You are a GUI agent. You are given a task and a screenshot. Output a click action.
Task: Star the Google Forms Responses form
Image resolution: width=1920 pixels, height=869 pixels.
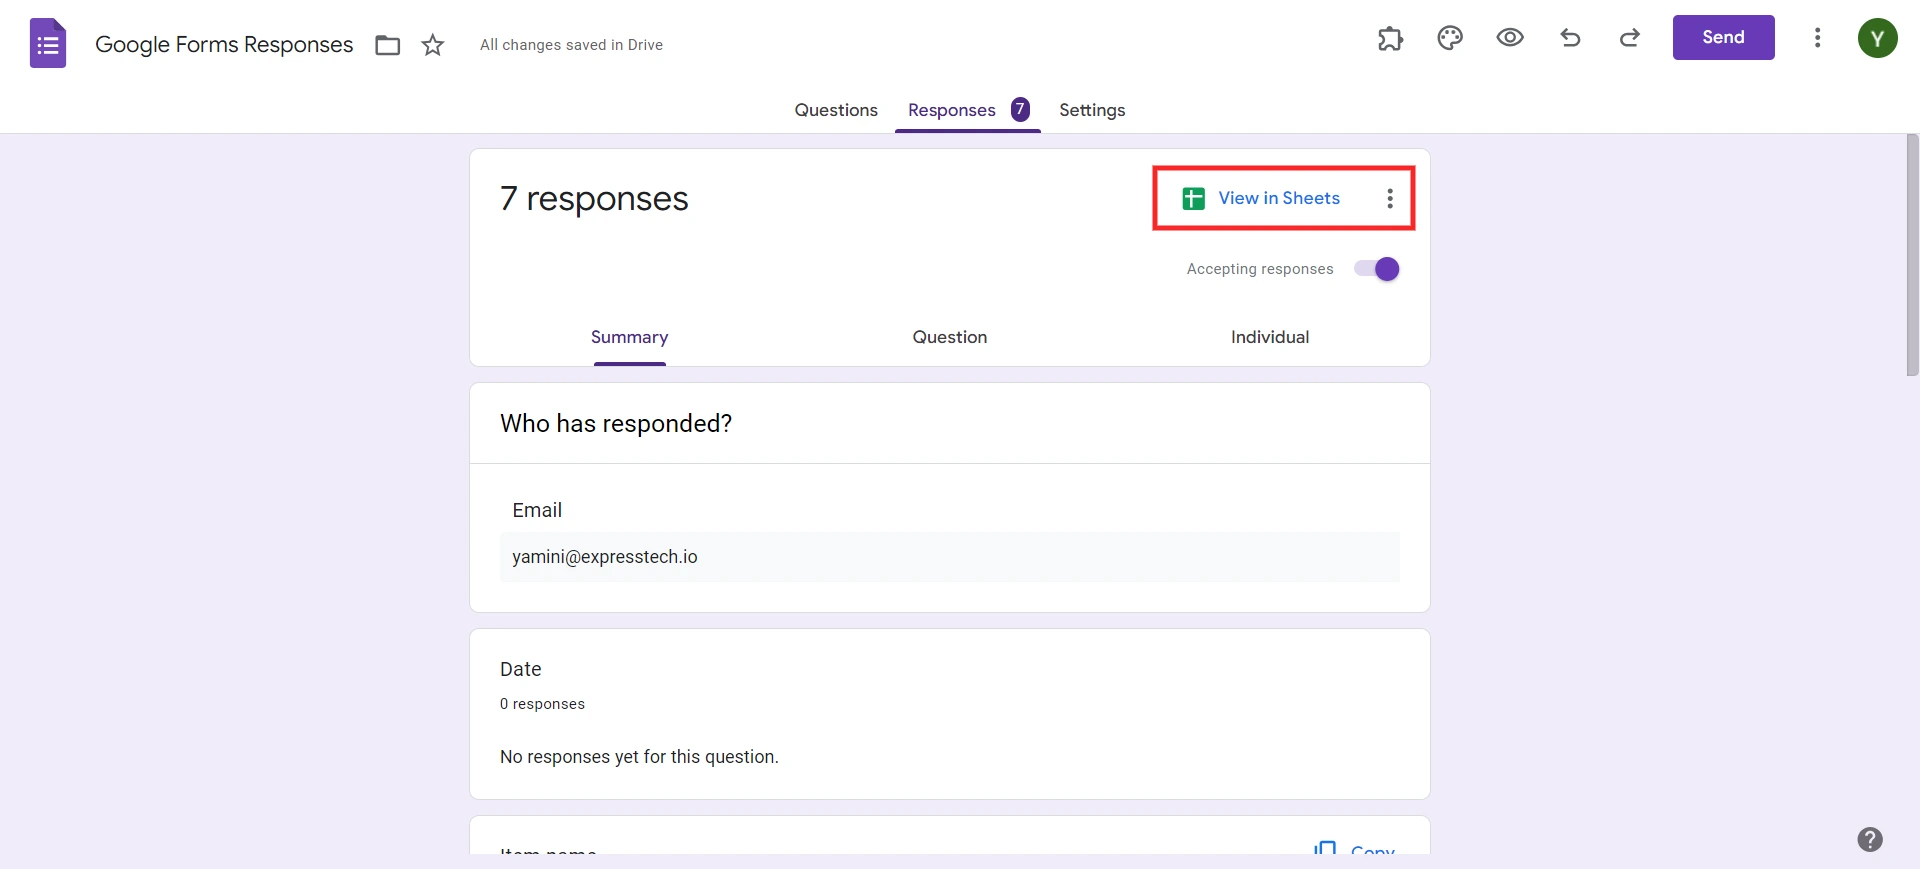pyautogui.click(x=432, y=45)
